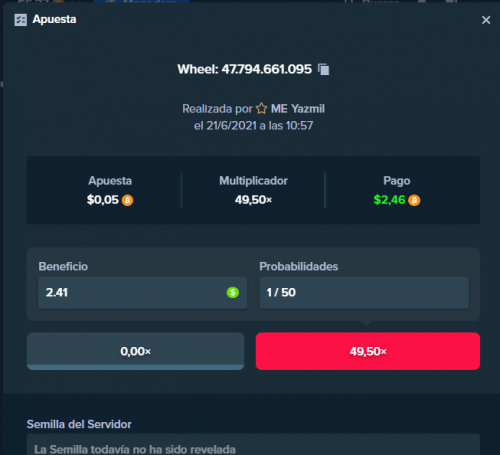Click the 49,50× Multiplicador value
500x455 pixels.
point(253,200)
